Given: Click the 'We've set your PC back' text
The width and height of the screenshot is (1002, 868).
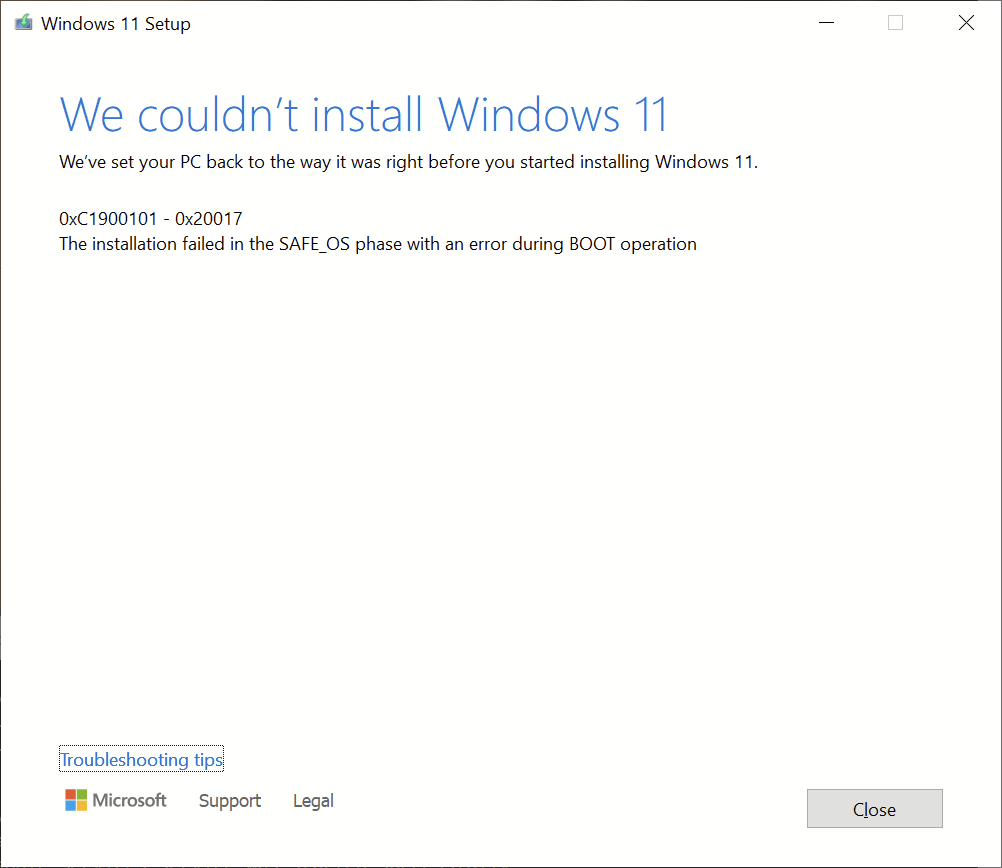Looking at the screenshot, I should coord(408,162).
